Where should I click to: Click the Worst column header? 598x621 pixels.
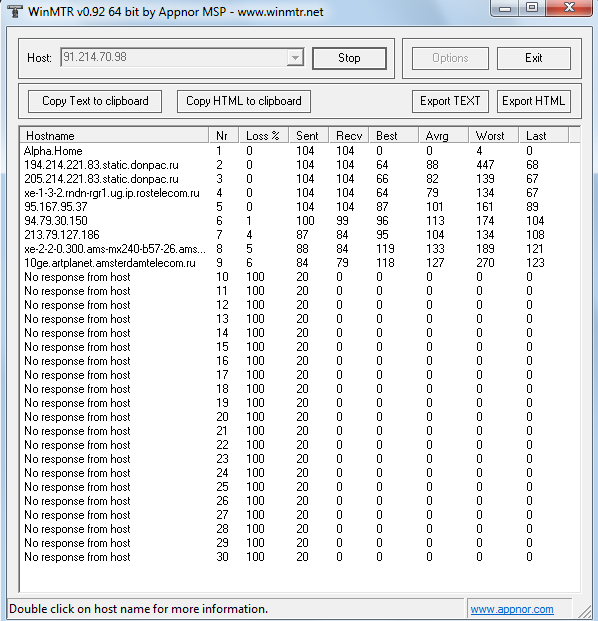(493, 136)
